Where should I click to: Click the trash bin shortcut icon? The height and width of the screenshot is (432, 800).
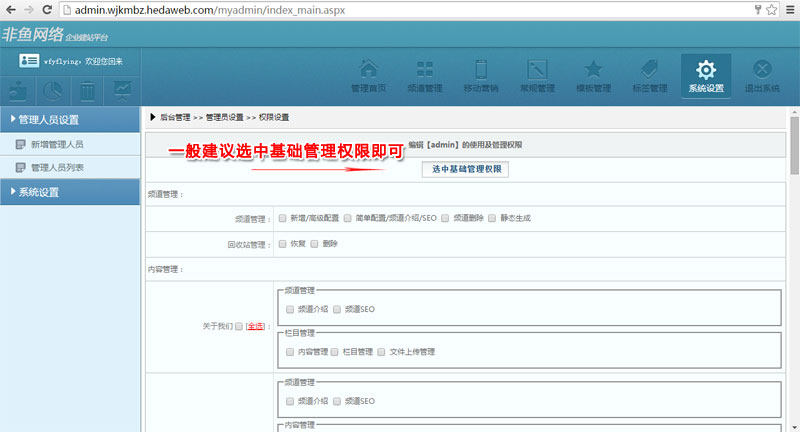[88, 91]
